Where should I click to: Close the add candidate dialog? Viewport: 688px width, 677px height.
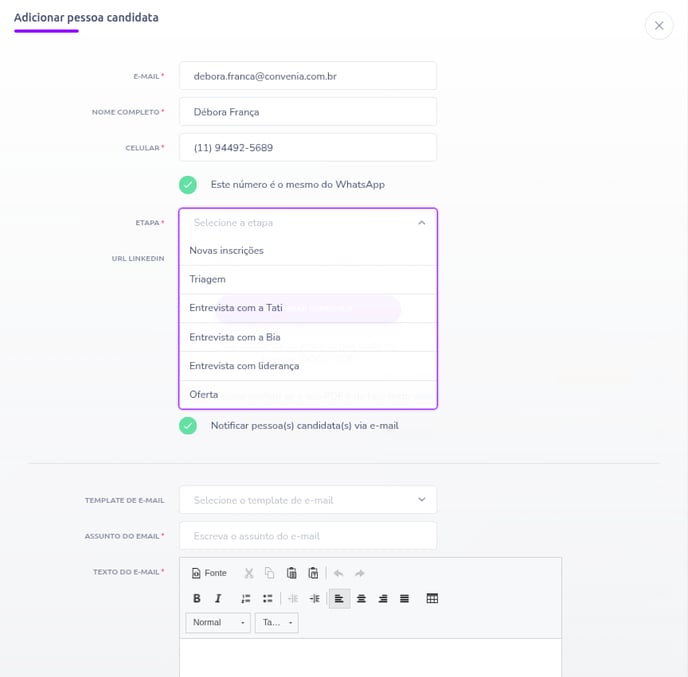[x=659, y=26]
